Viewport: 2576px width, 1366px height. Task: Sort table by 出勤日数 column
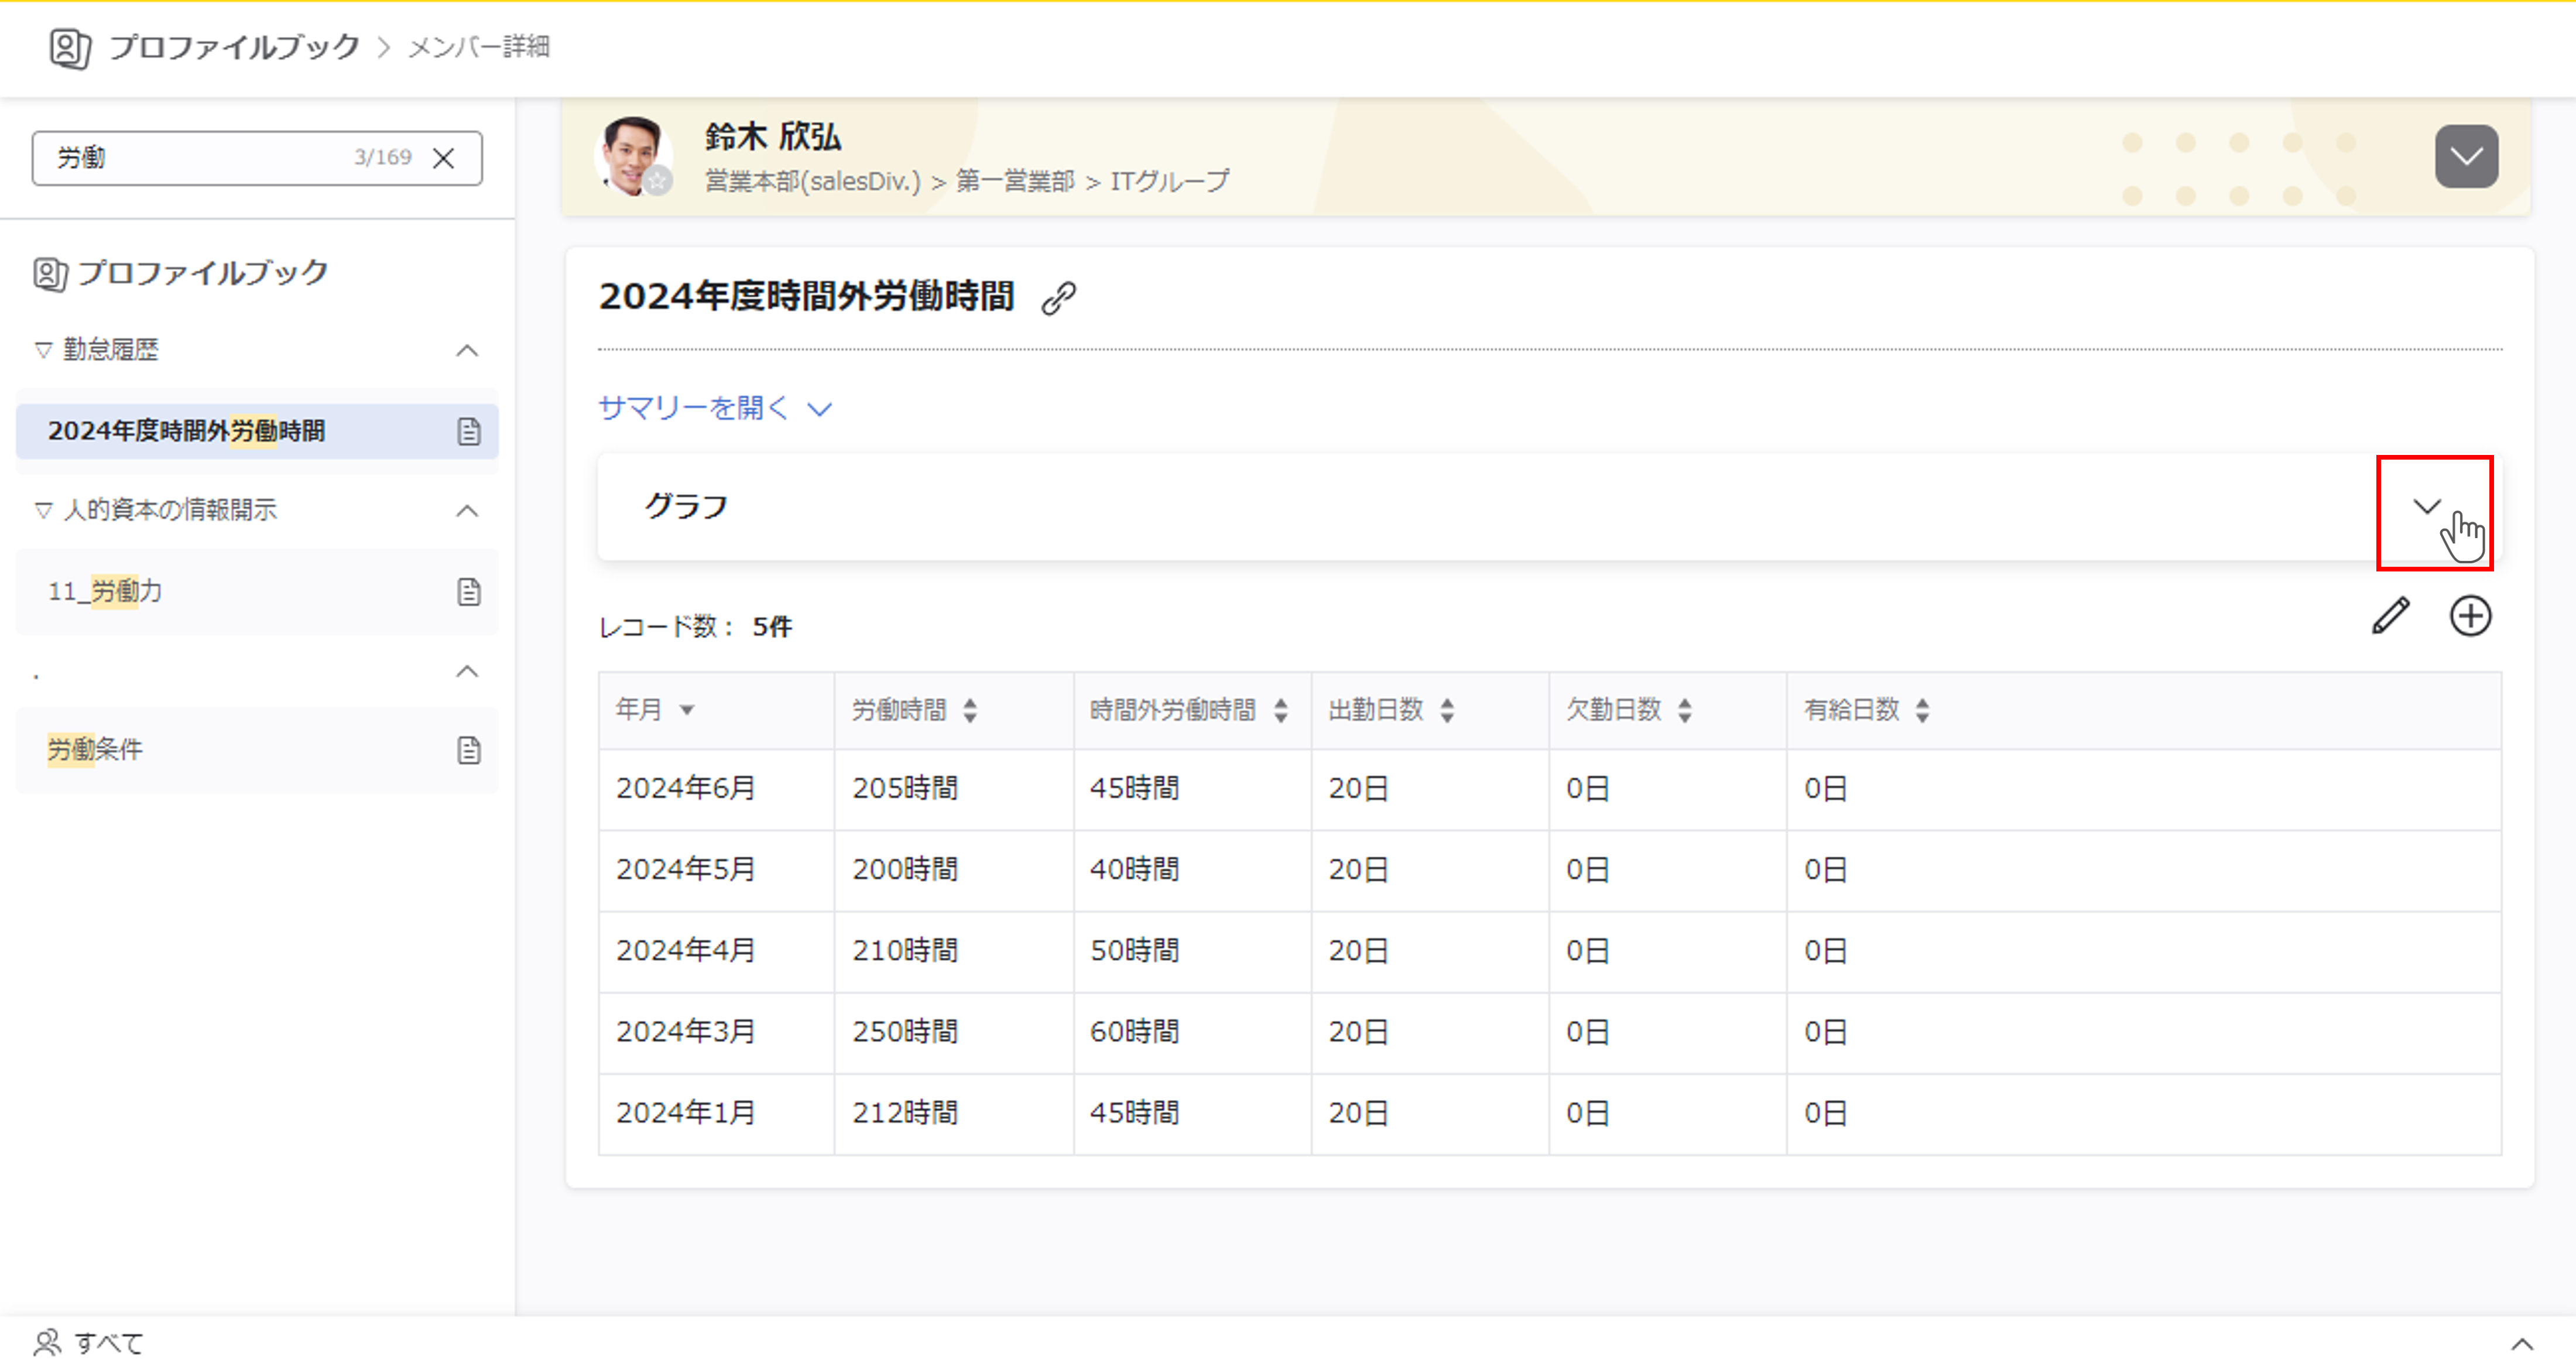[x=1446, y=711]
